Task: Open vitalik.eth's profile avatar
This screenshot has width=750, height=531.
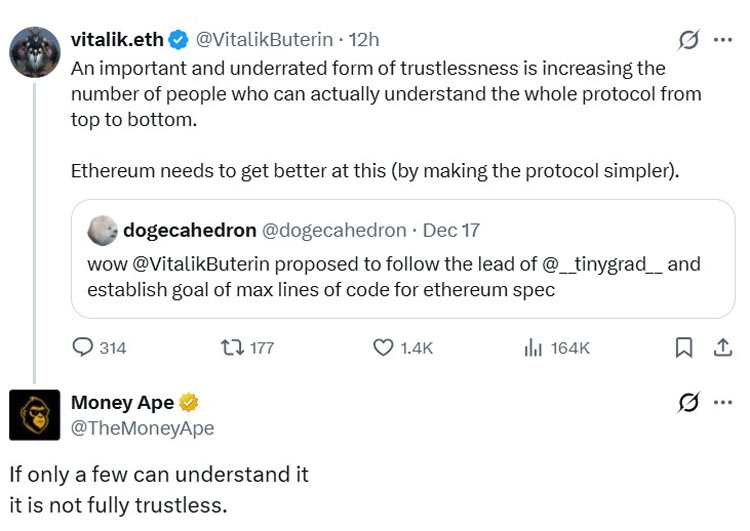Action: point(35,52)
